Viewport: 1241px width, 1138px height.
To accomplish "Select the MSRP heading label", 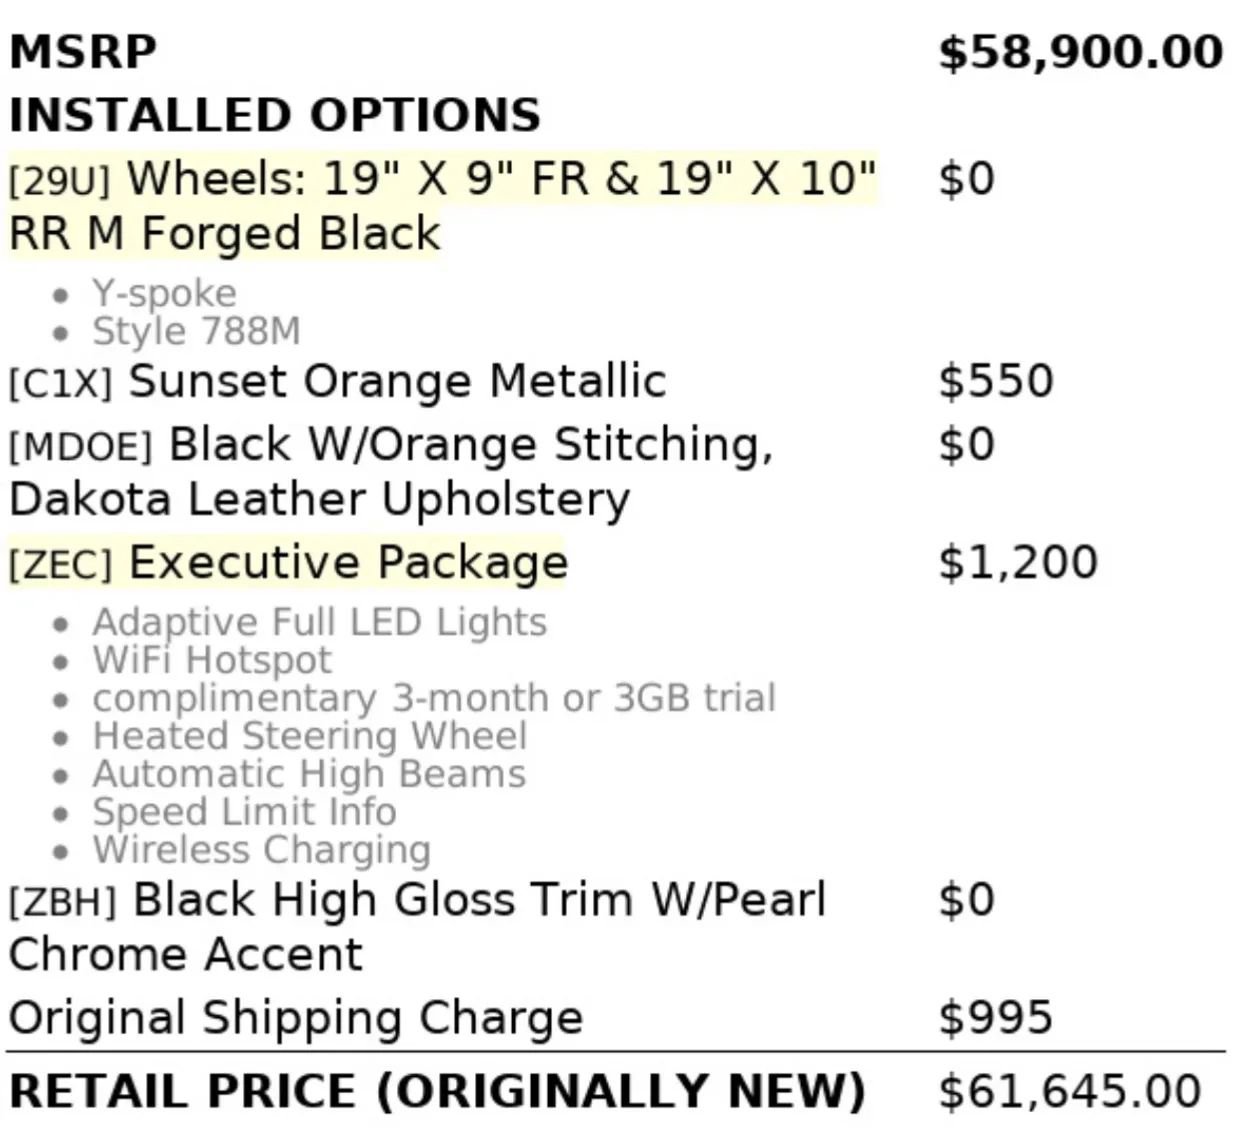I will pos(83,52).
